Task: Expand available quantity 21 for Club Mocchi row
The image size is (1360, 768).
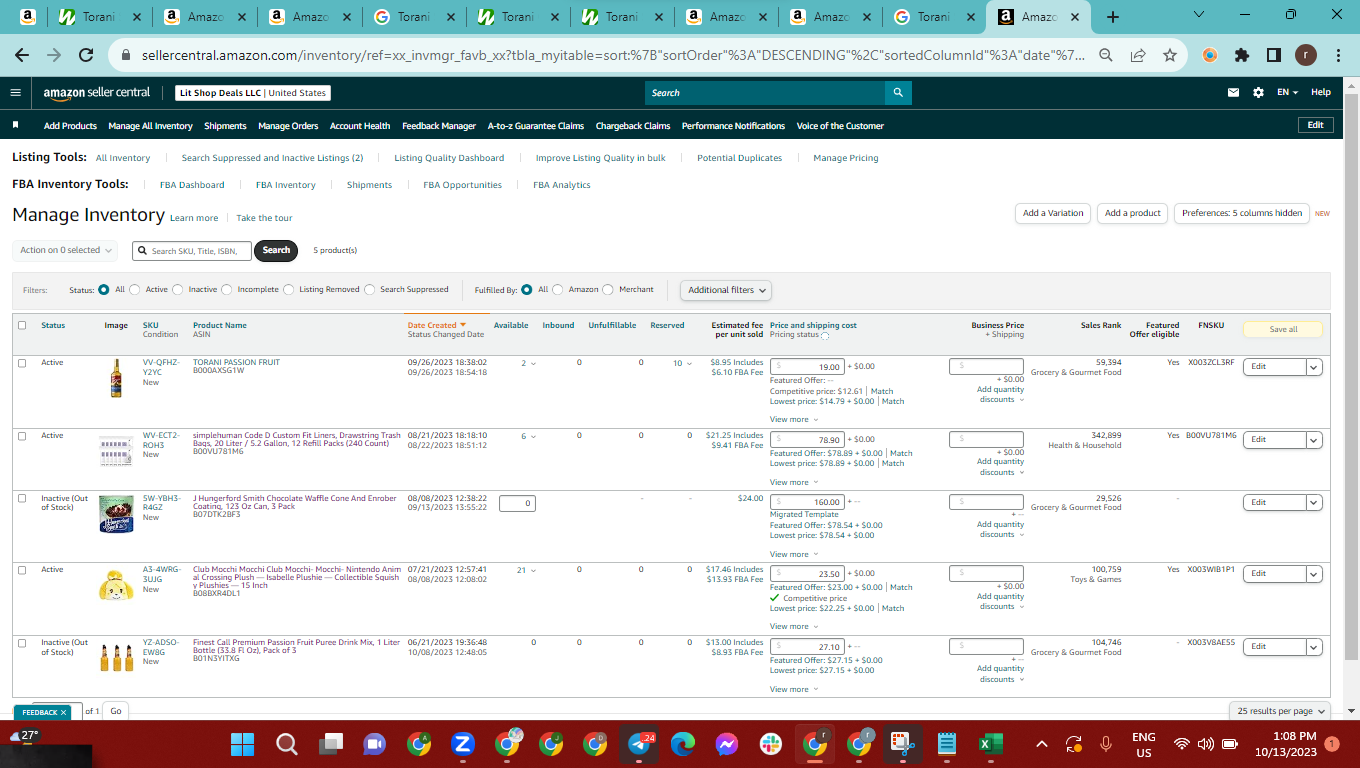Action: [526, 570]
